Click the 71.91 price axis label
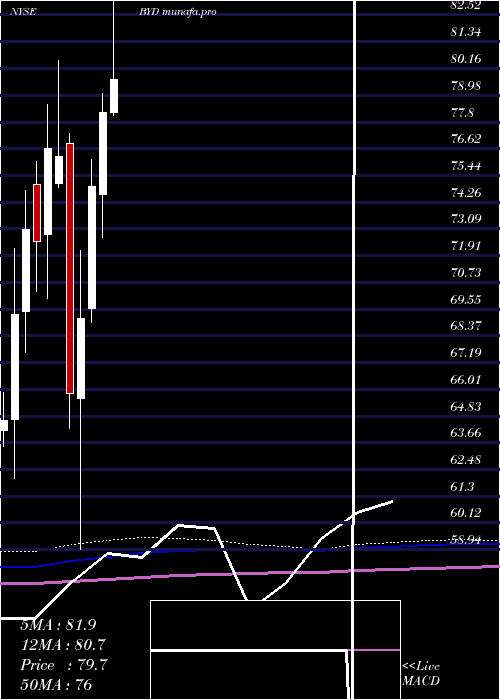 (x=466, y=246)
